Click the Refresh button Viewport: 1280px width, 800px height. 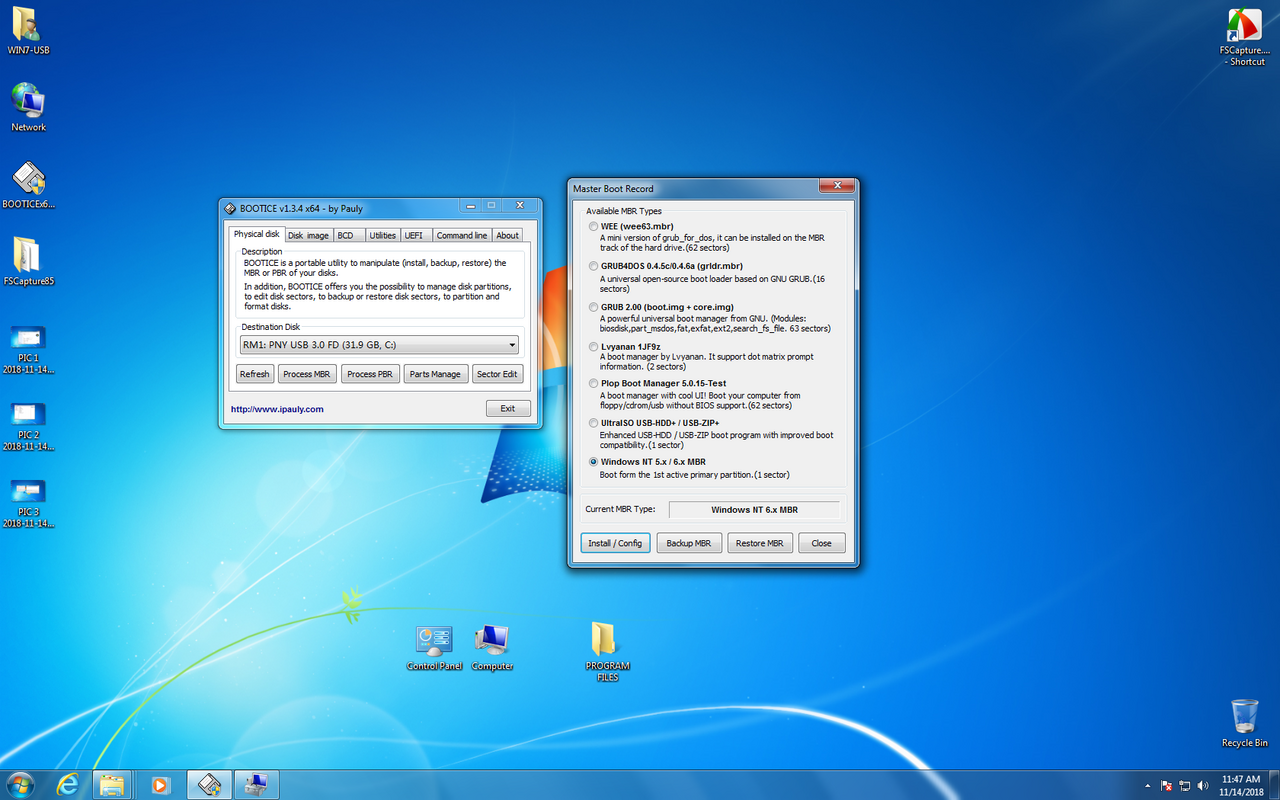(254, 374)
